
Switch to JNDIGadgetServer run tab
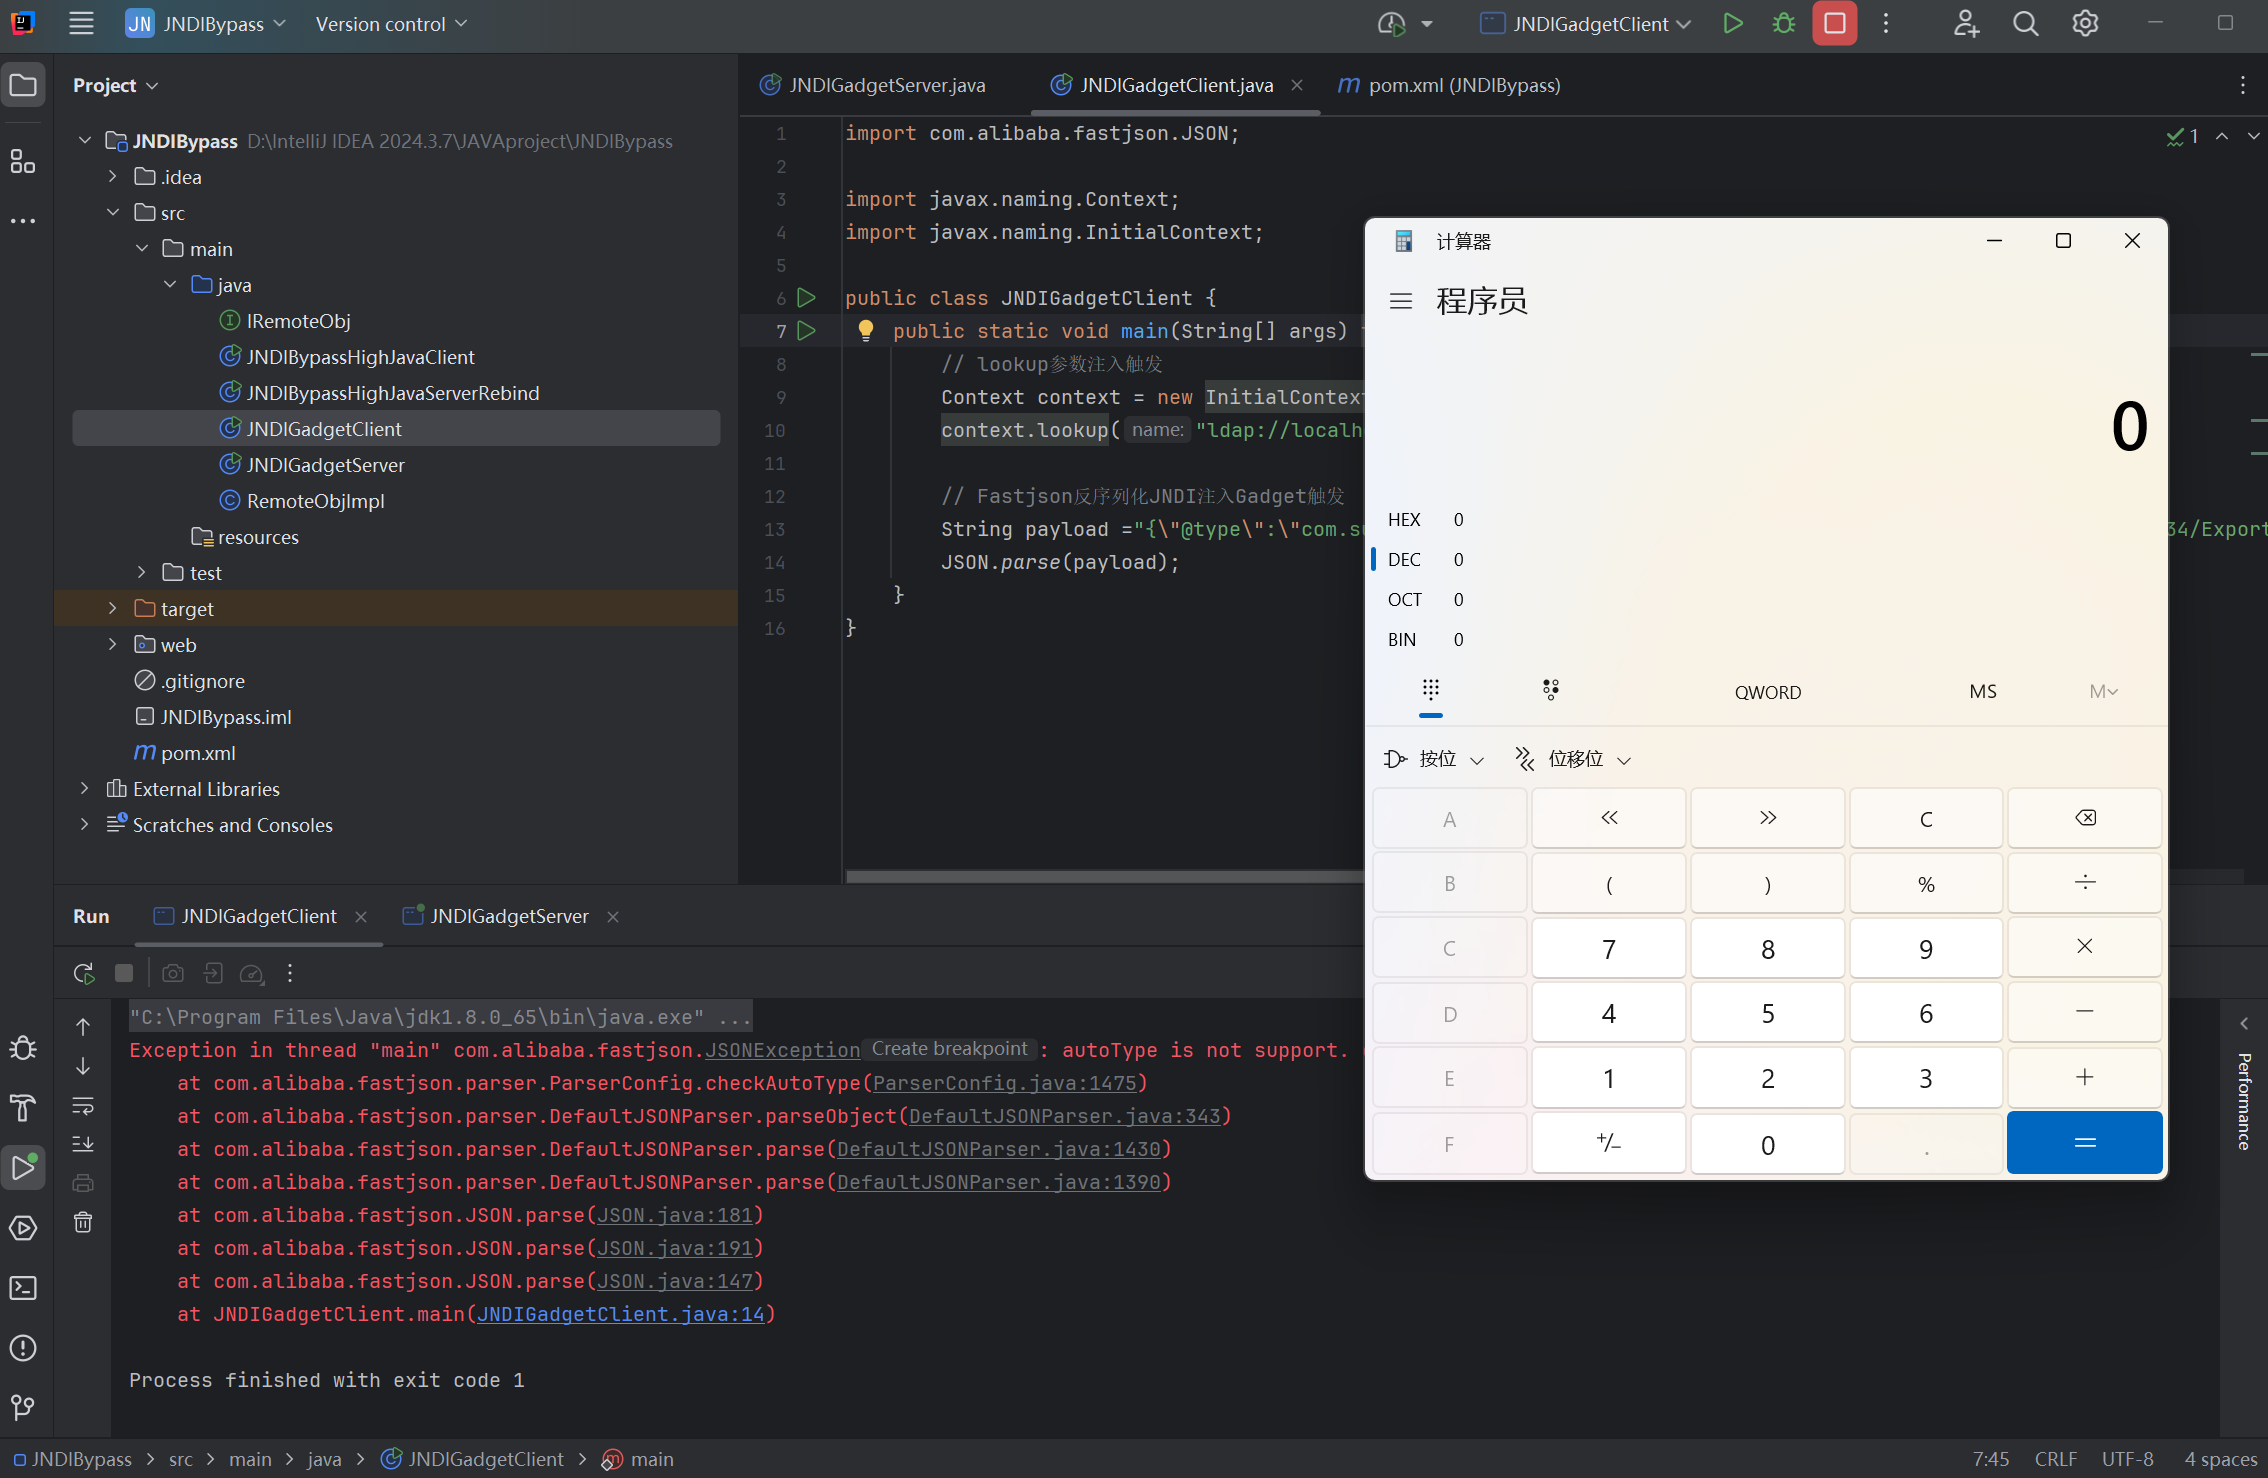coord(497,917)
